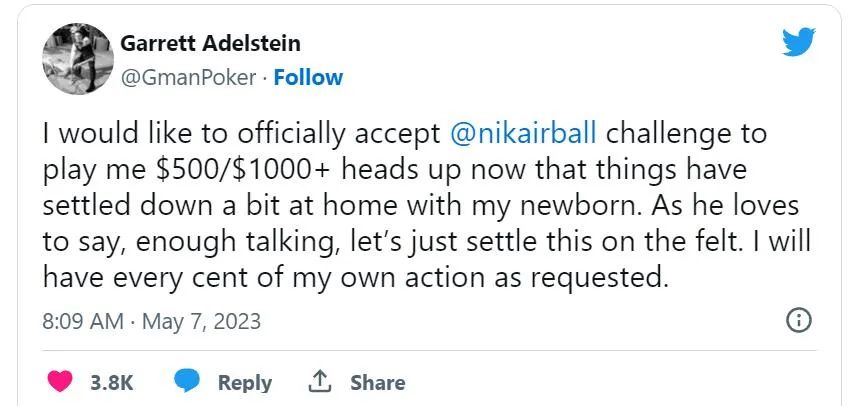This screenshot has height=406, width=854.
Task: Open the tweet info circle icon
Action: (x=799, y=321)
